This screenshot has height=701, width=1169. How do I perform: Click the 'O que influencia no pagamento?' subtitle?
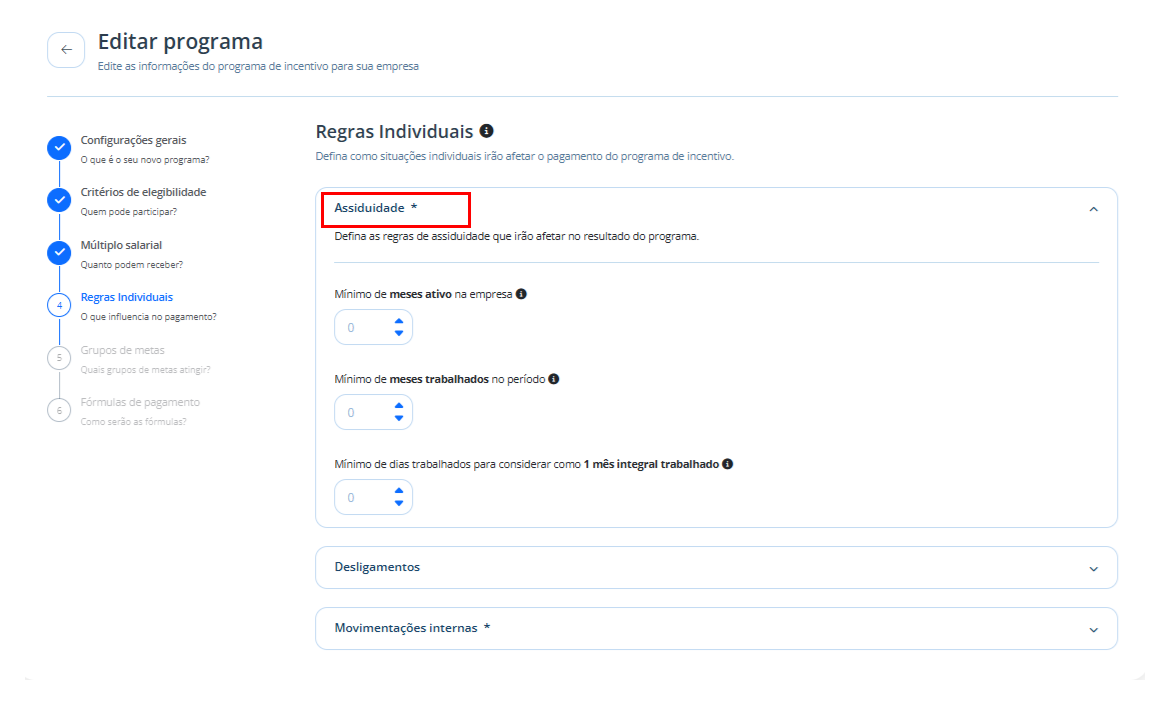148,317
